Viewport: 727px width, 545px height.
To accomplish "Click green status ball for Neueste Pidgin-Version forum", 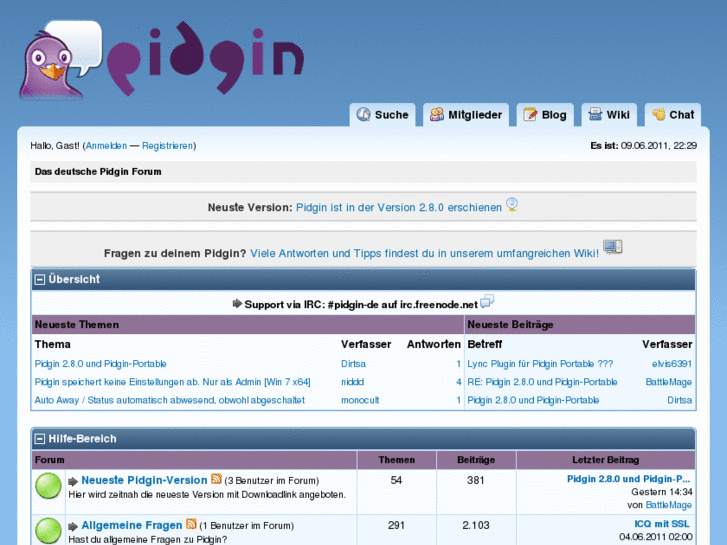I will pos(48,486).
